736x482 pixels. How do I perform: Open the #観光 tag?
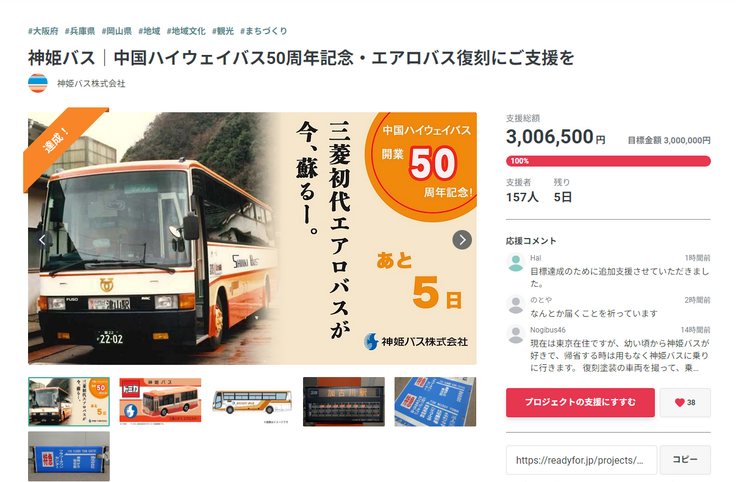[222, 31]
